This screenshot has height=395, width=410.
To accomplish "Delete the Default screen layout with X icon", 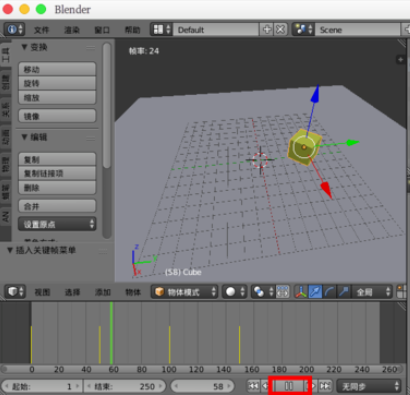I will [x=281, y=29].
